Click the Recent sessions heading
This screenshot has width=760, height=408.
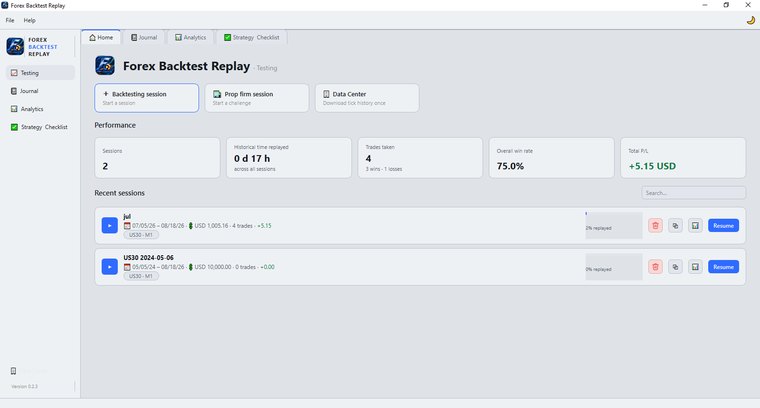(119, 193)
